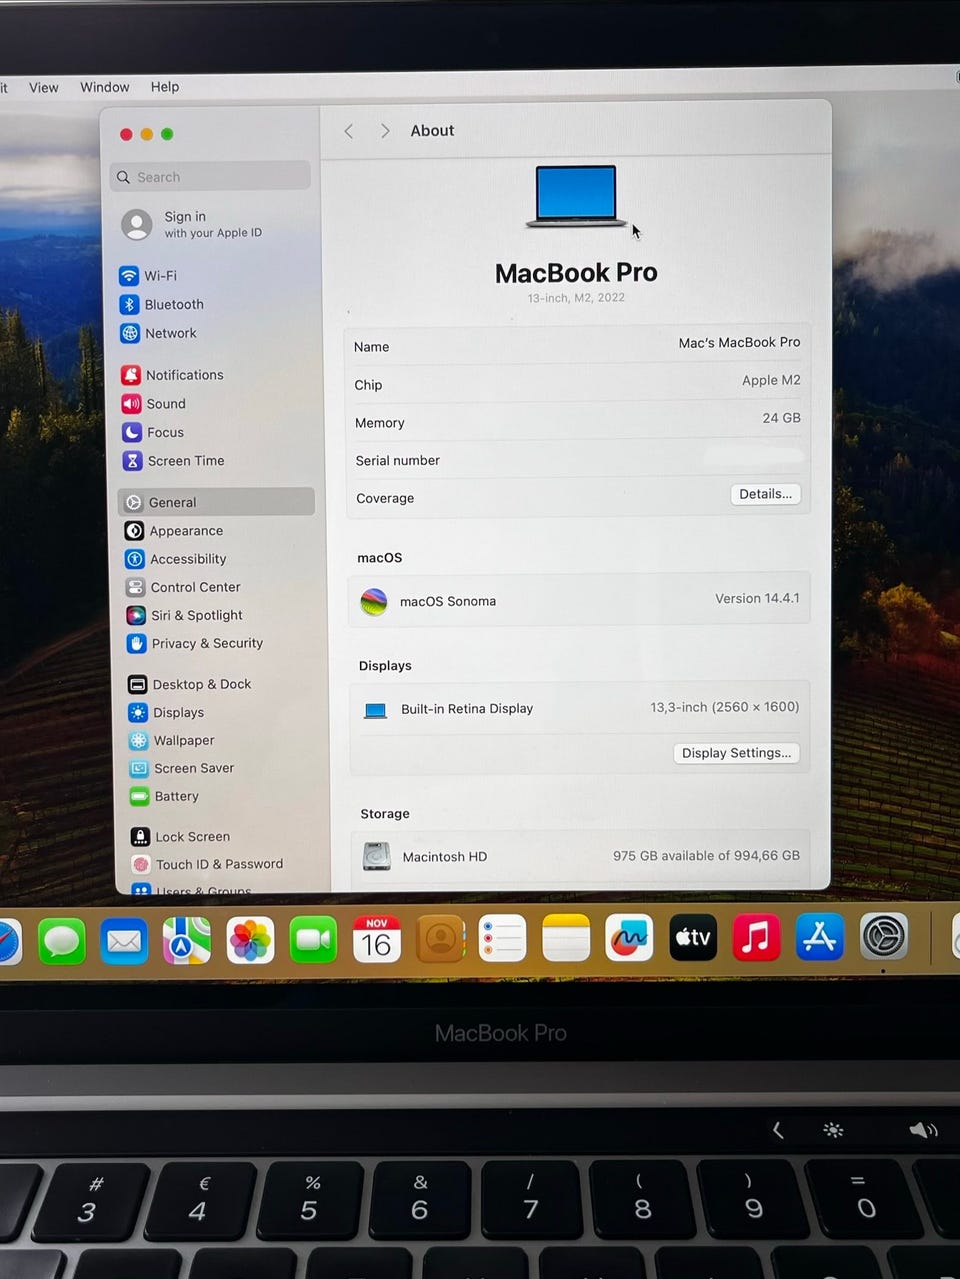Open the Window menu
The width and height of the screenshot is (960, 1279).
pos(104,87)
